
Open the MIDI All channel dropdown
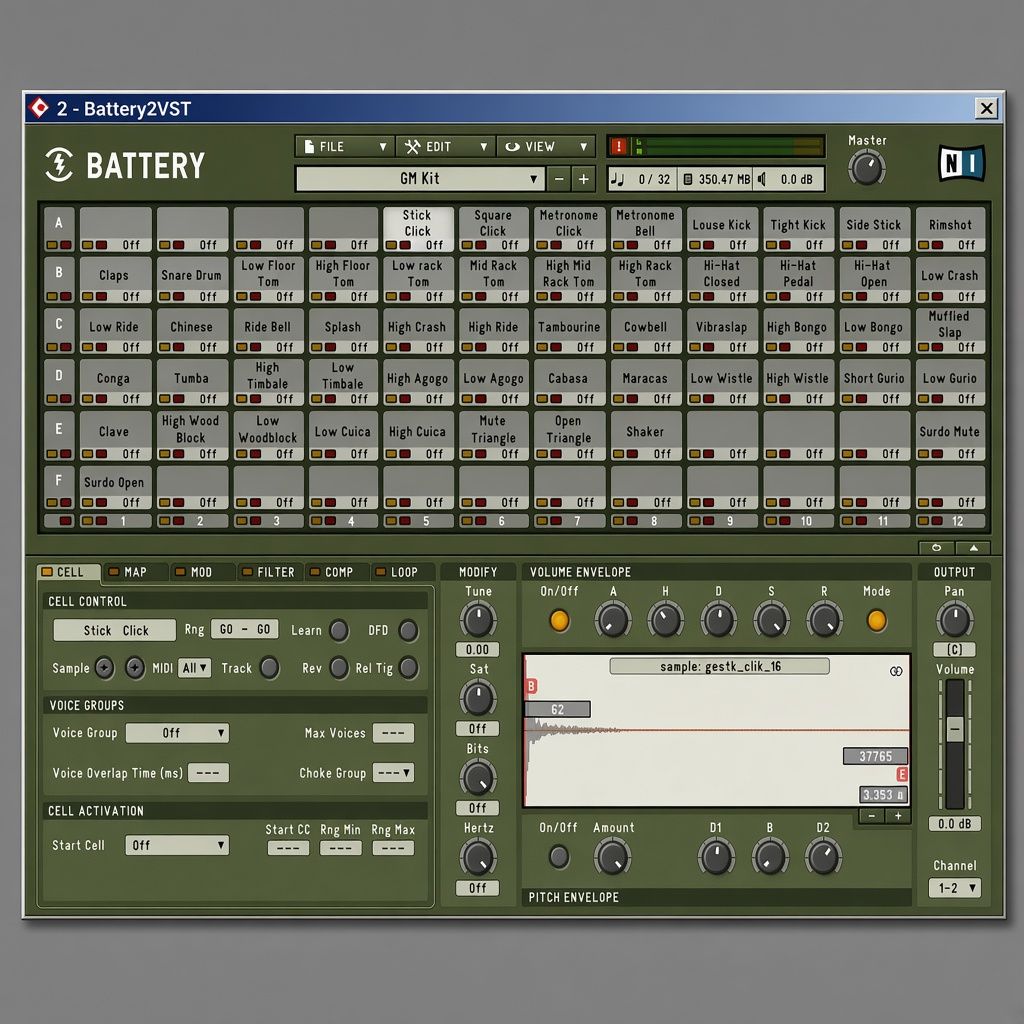coord(194,668)
